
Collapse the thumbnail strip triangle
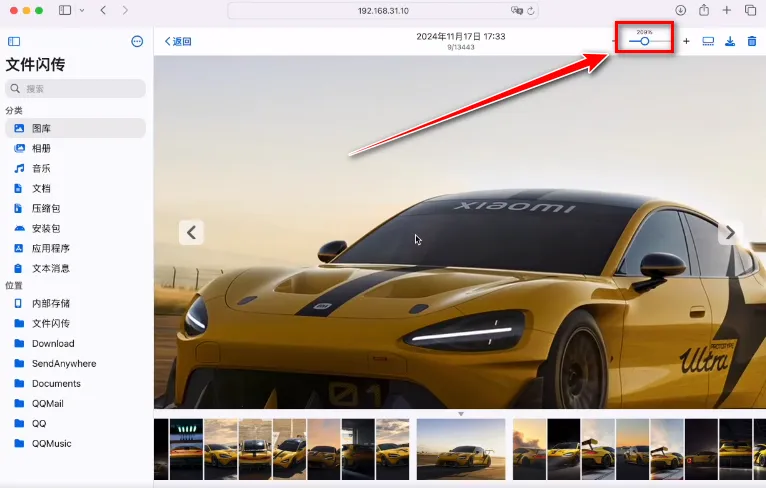[x=460, y=413]
